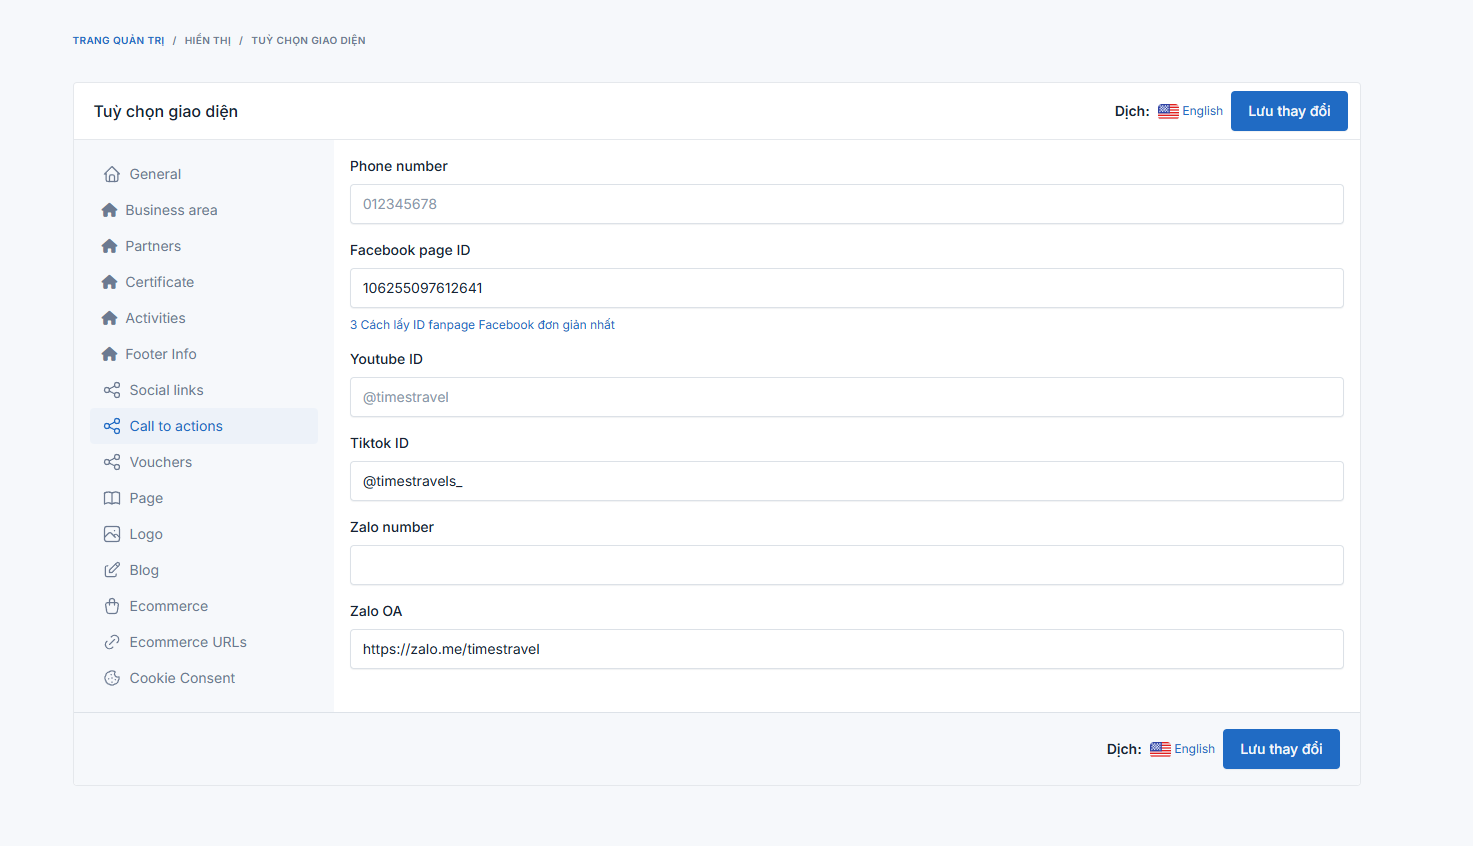Open the Blog settings section
The height and width of the screenshot is (846, 1473).
204,570
